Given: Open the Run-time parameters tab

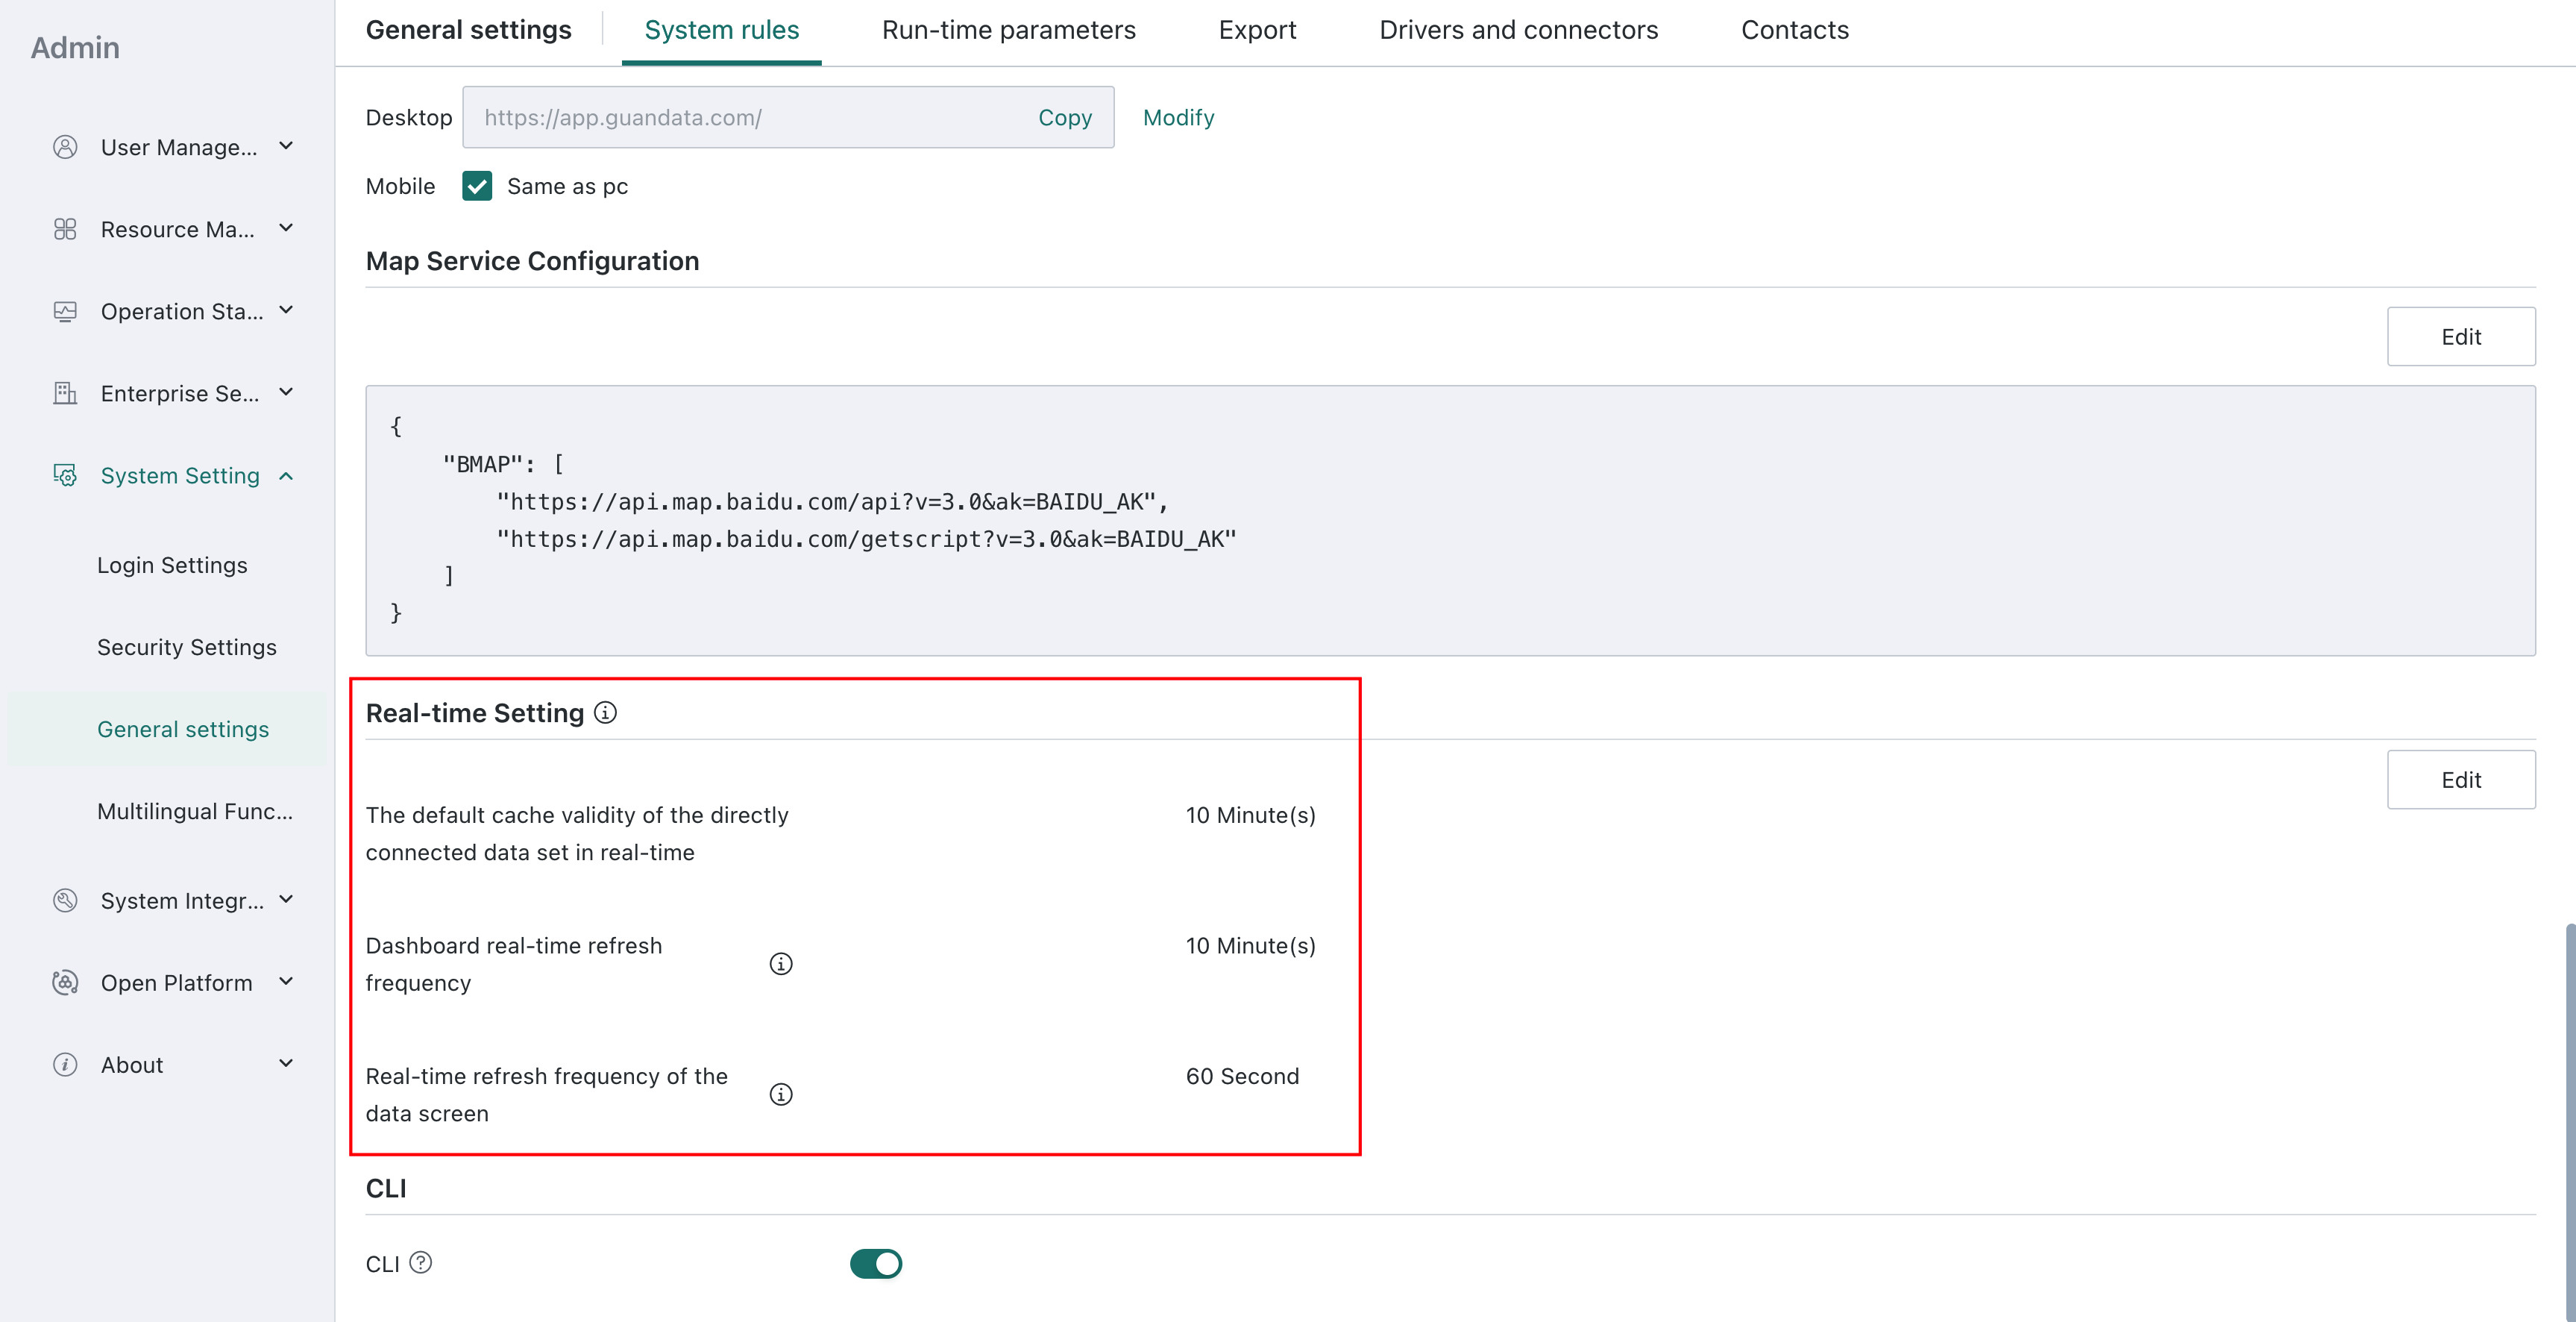Looking at the screenshot, I should [x=1008, y=30].
